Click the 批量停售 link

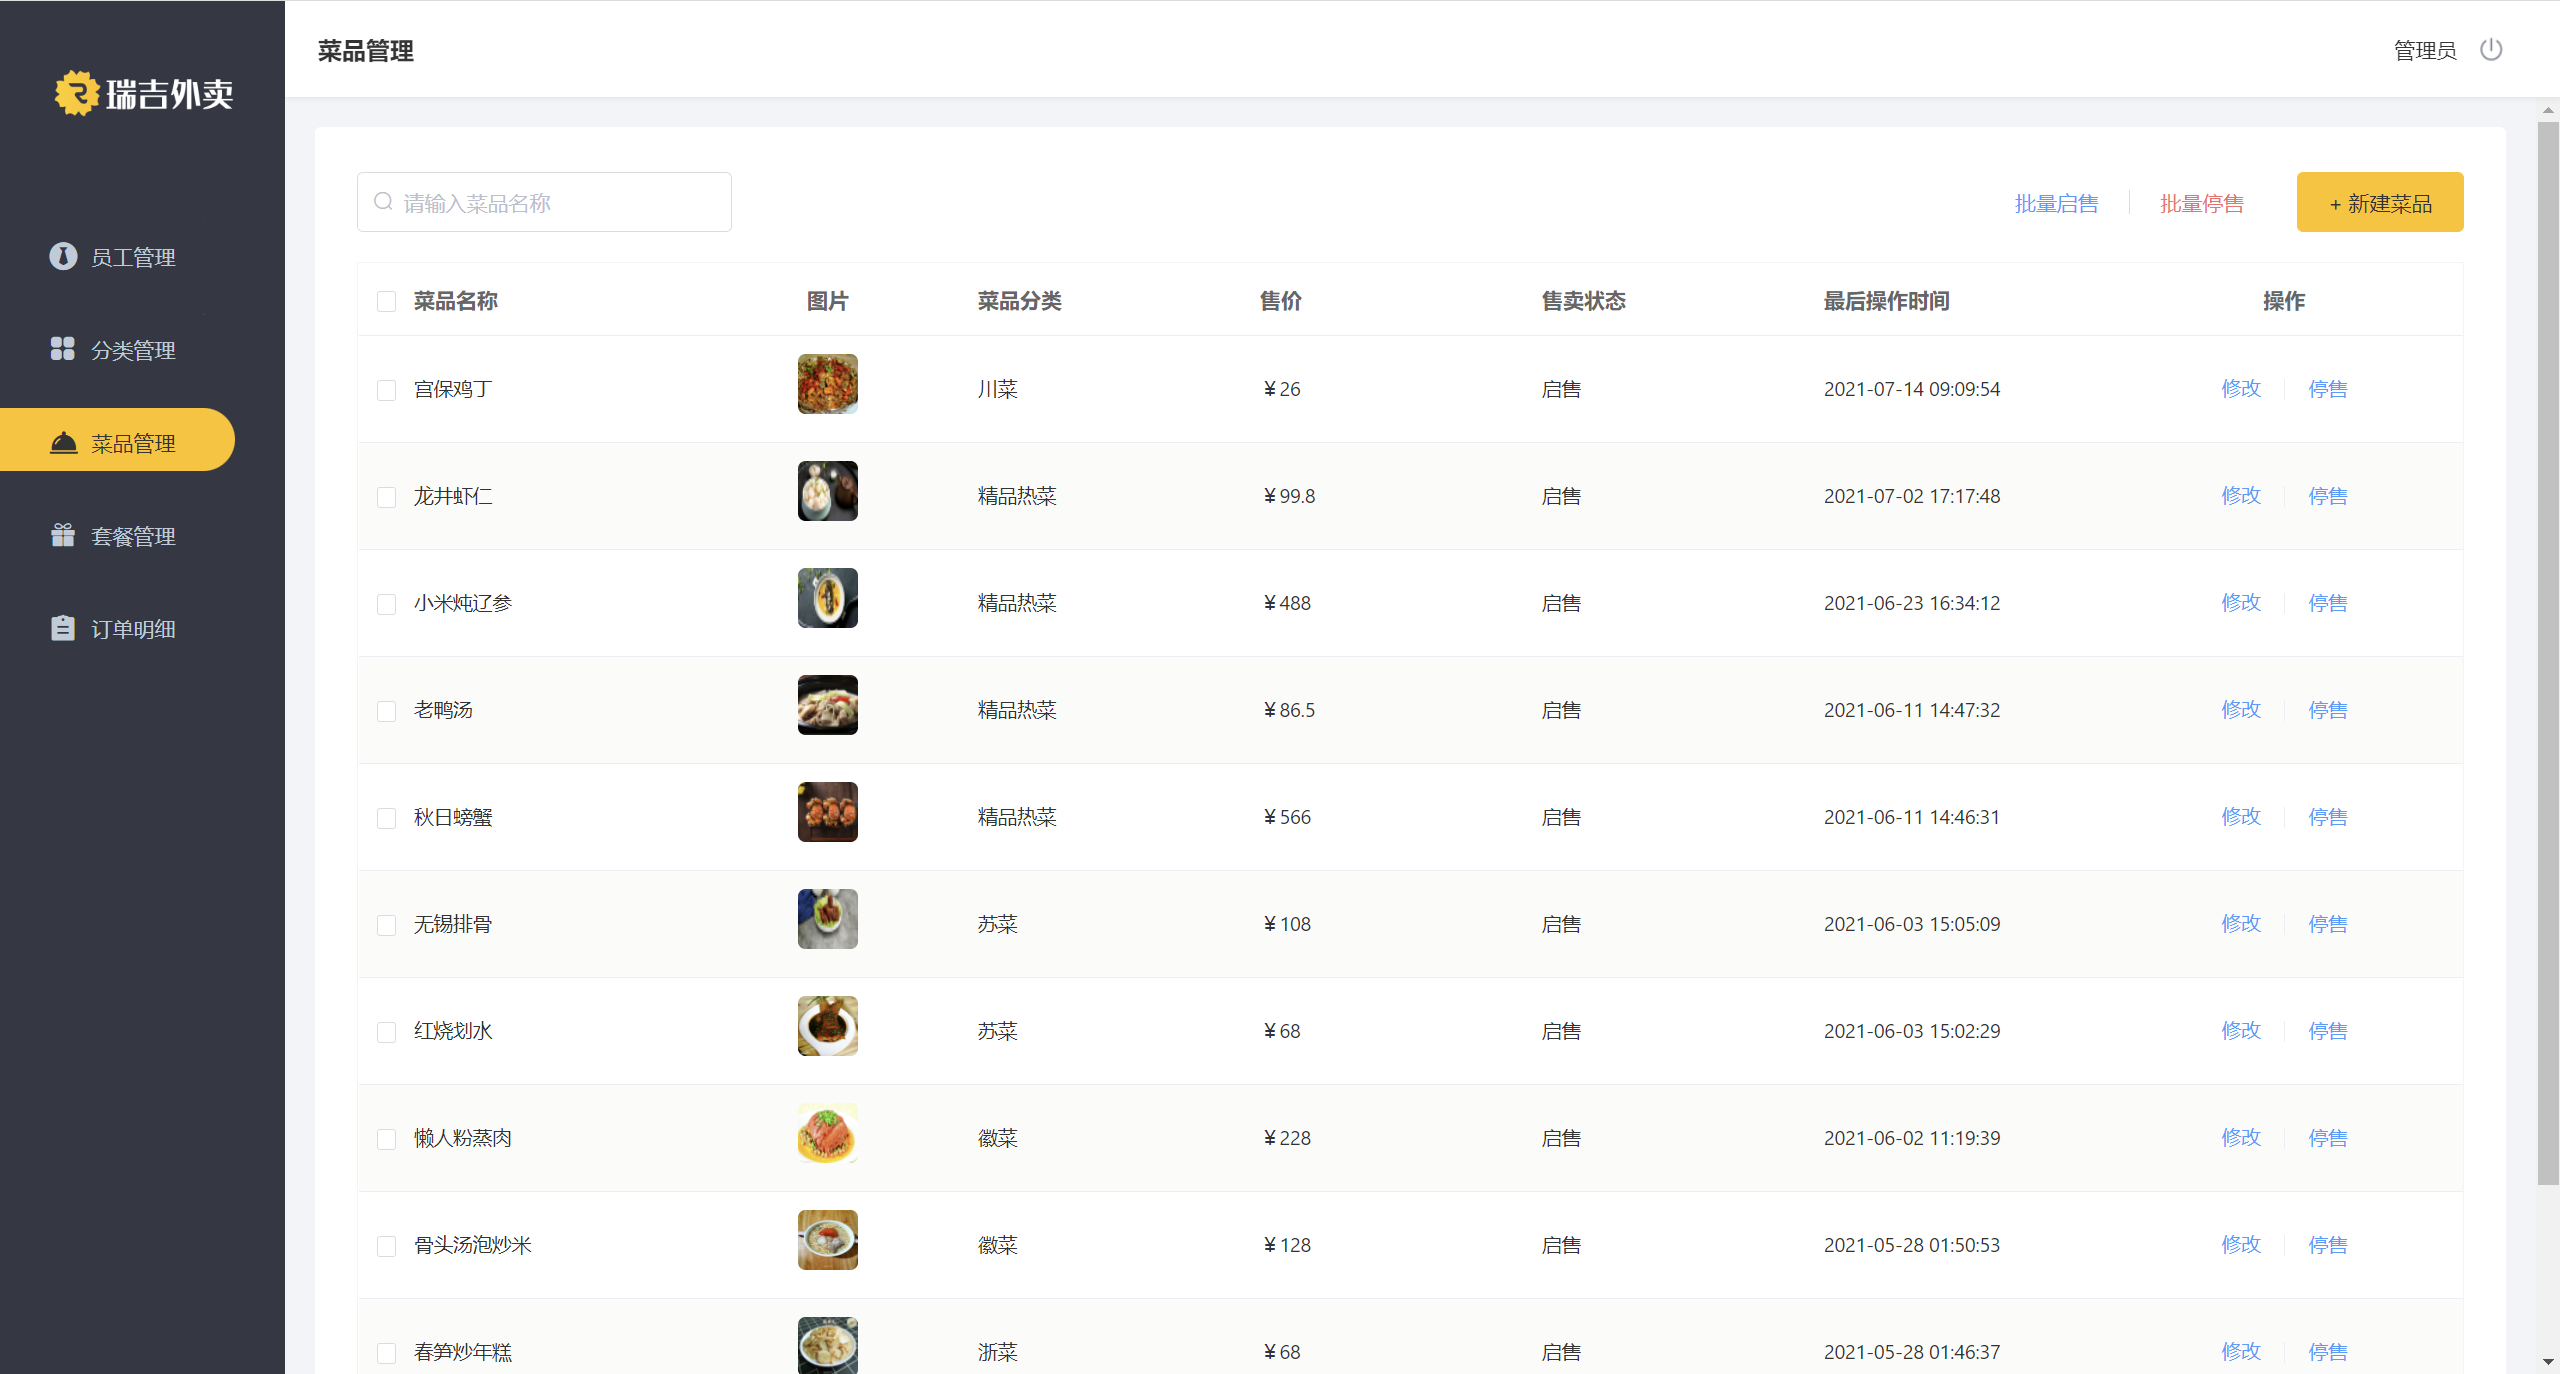point(2201,203)
